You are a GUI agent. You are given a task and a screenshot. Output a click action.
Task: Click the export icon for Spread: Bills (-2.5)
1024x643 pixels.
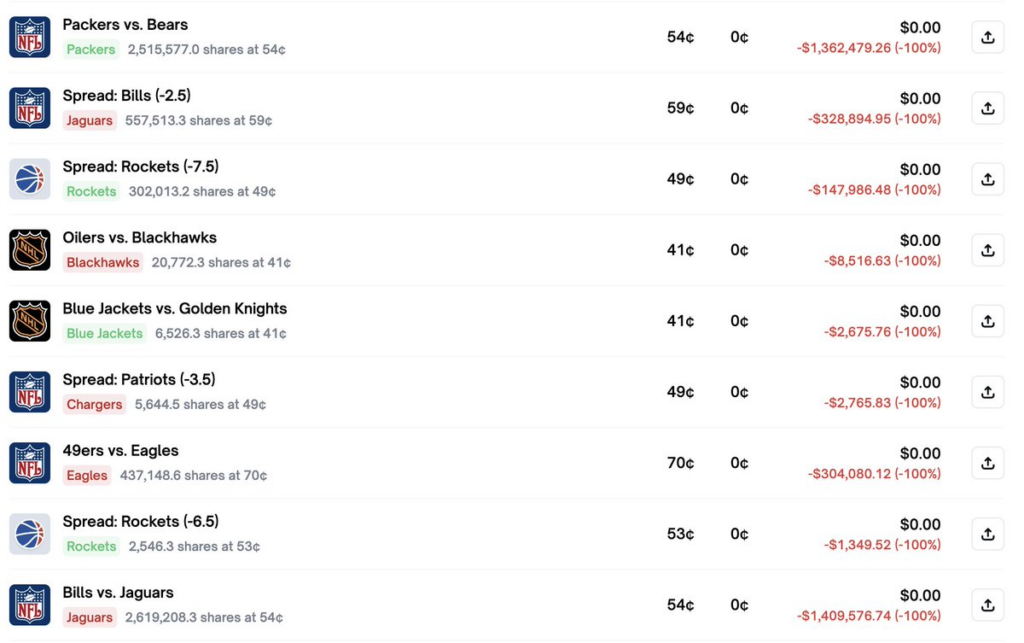[x=987, y=107]
